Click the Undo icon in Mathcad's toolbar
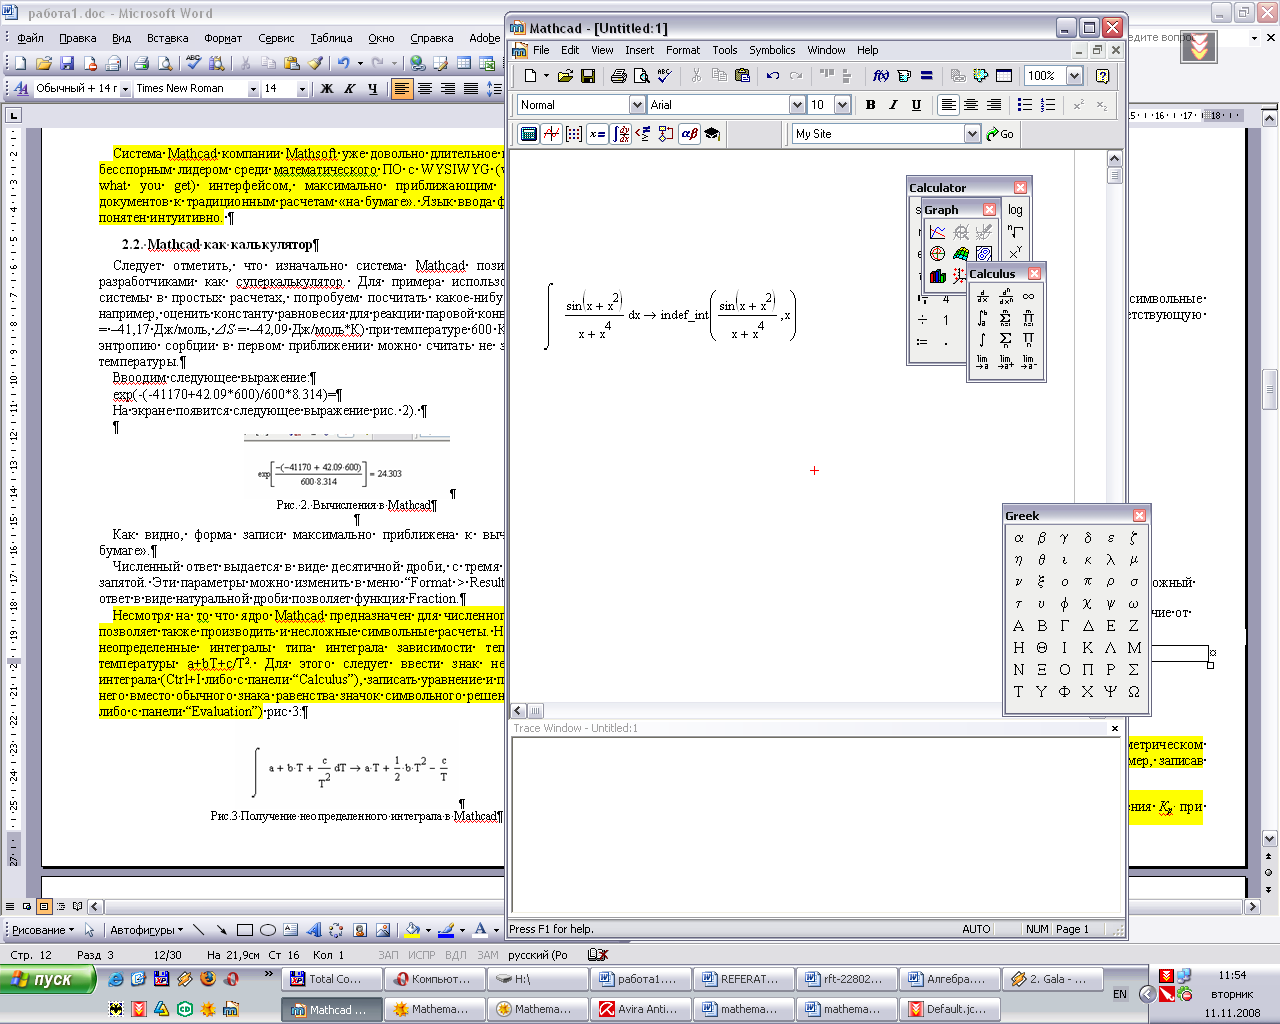 [773, 76]
